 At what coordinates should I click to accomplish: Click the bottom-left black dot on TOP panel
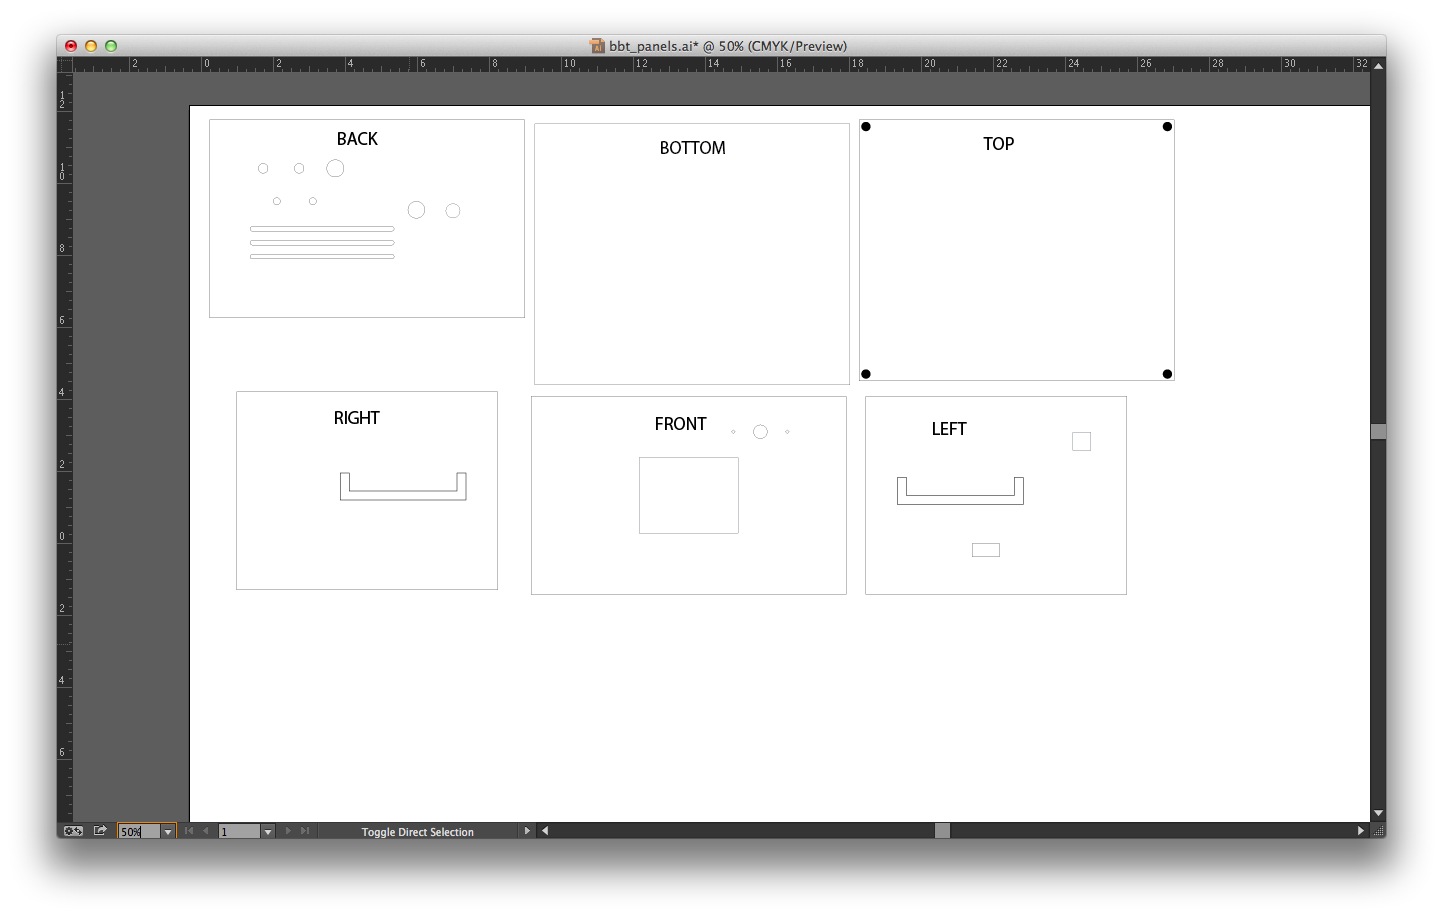point(866,374)
